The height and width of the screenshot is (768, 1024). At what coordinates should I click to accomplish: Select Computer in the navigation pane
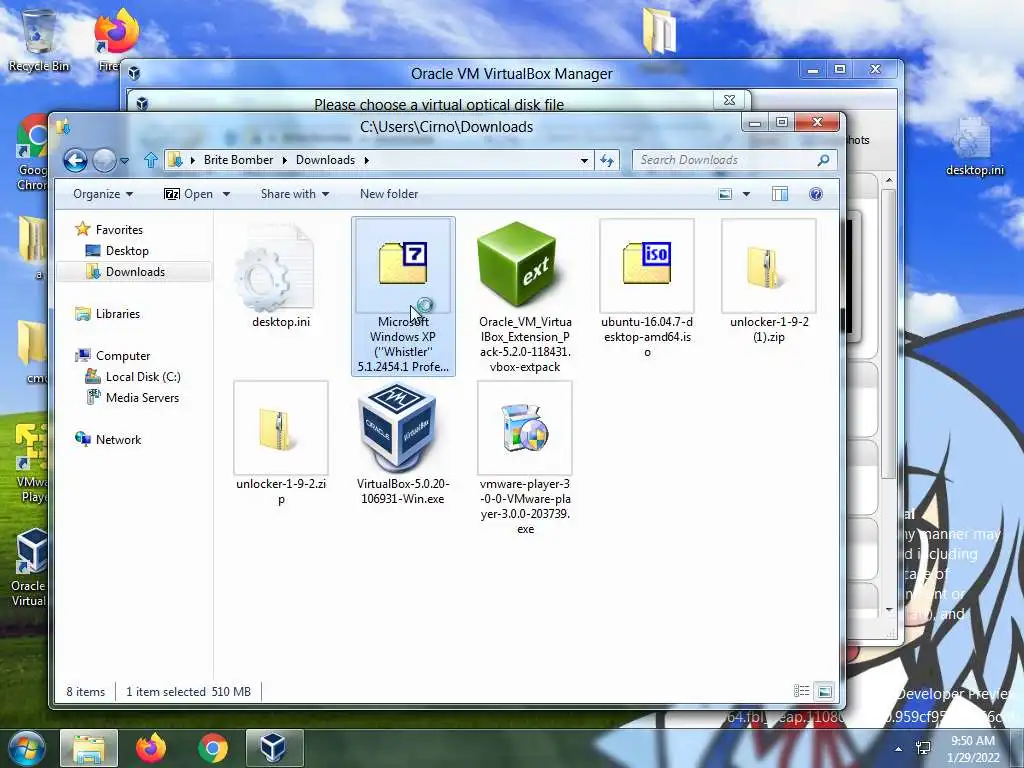pyautogui.click(x=123, y=356)
